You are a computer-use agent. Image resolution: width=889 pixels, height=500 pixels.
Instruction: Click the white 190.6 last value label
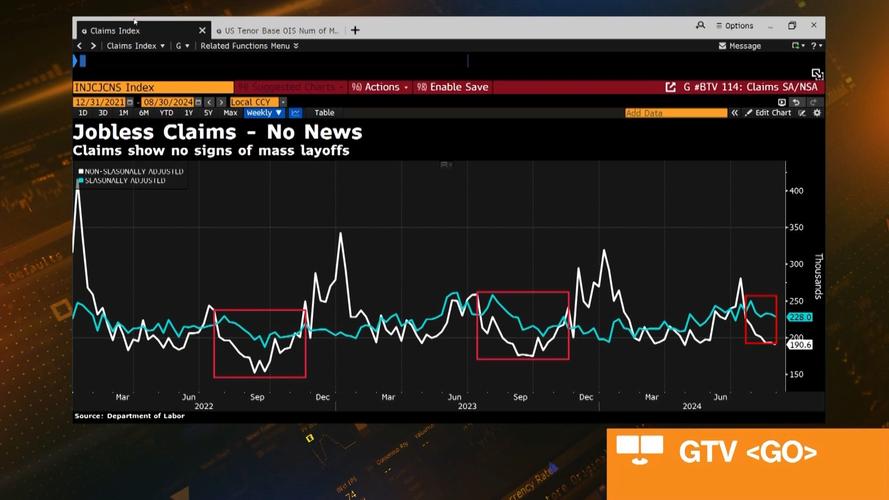tap(800, 345)
